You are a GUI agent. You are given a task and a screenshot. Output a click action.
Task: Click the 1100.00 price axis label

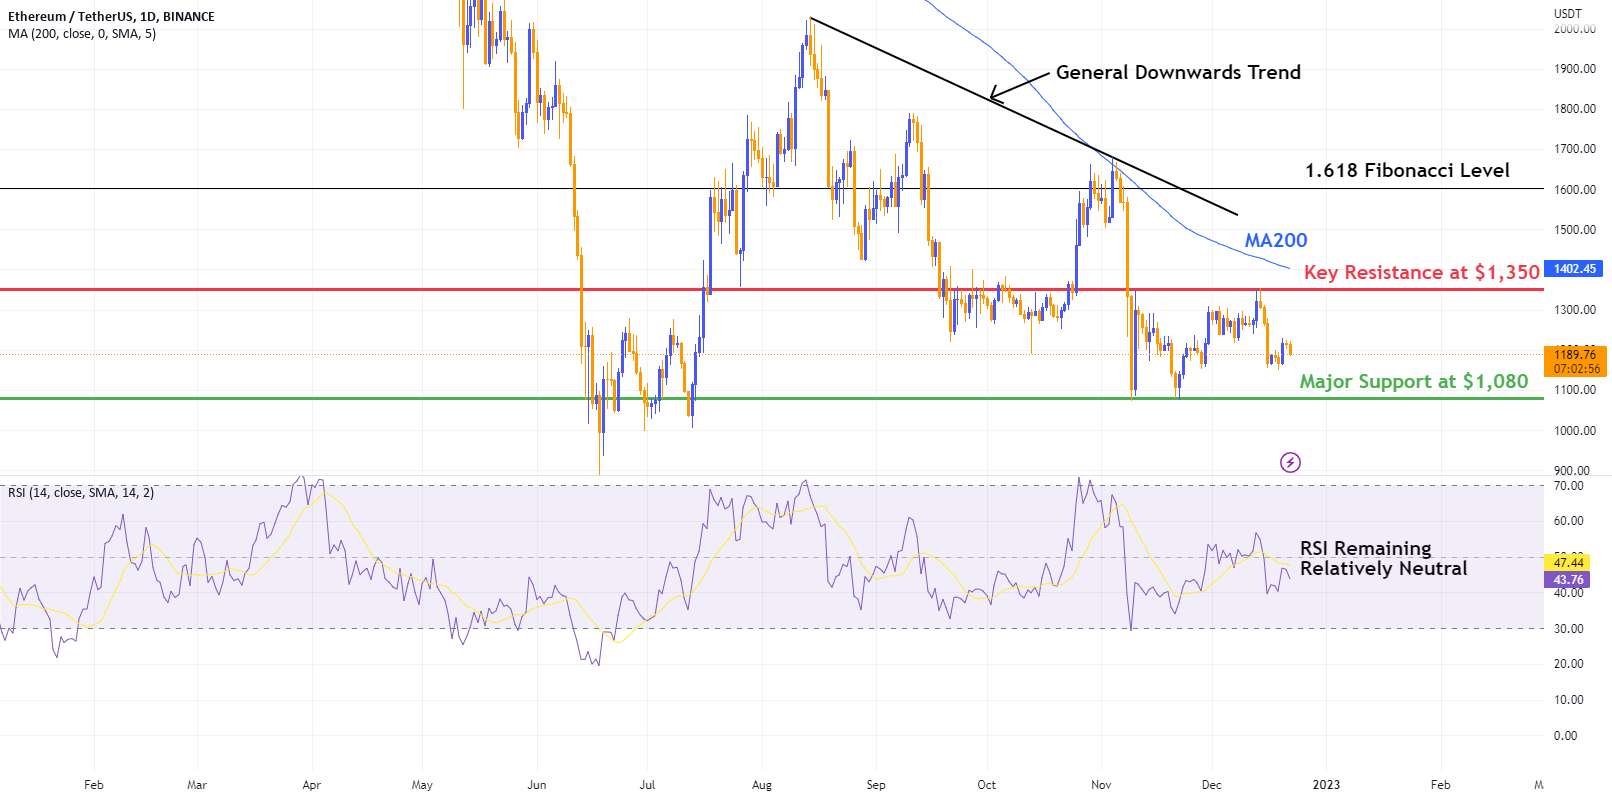1575,390
